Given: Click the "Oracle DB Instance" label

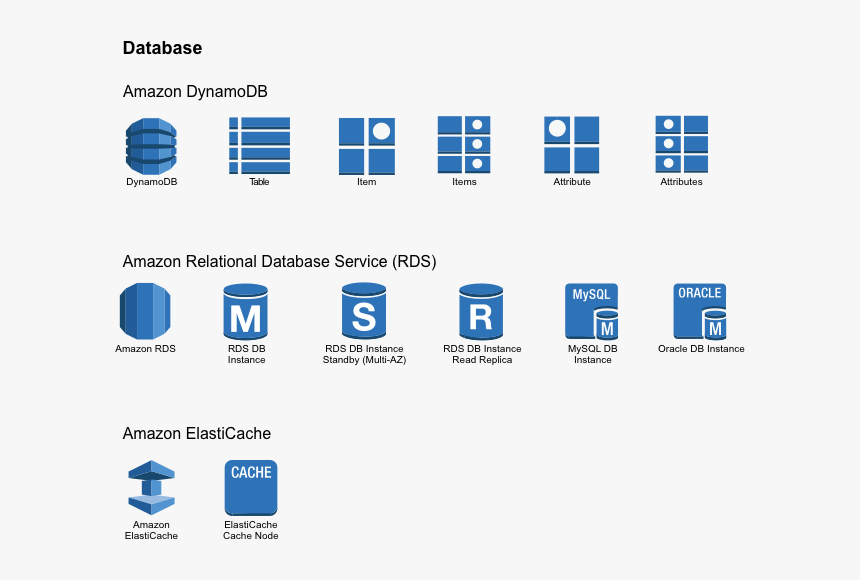Looking at the screenshot, I should [x=701, y=348].
